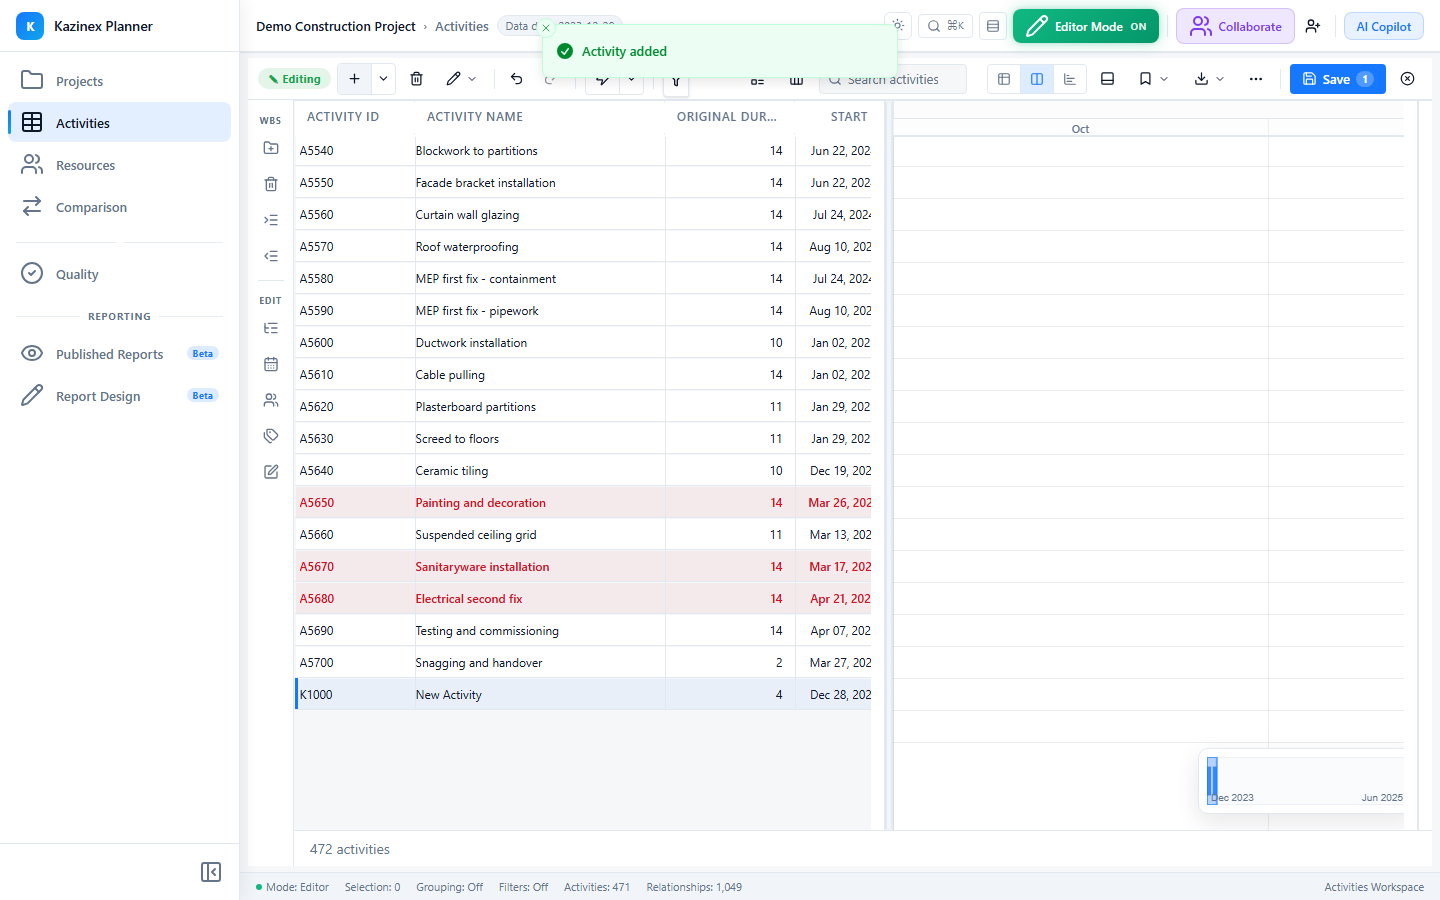1440x900 pixels.
Task: Open the Comparison page
Action: pos(120,207)
